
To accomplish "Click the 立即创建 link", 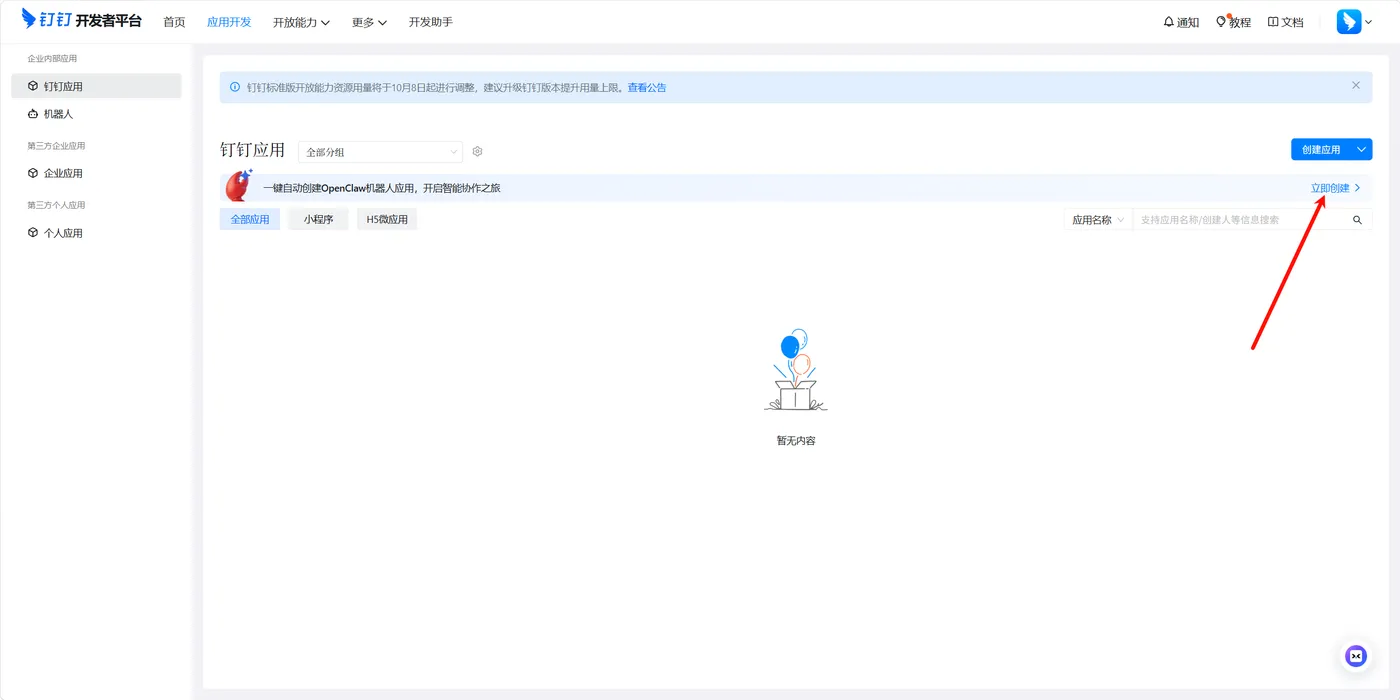I will 1330,188.
